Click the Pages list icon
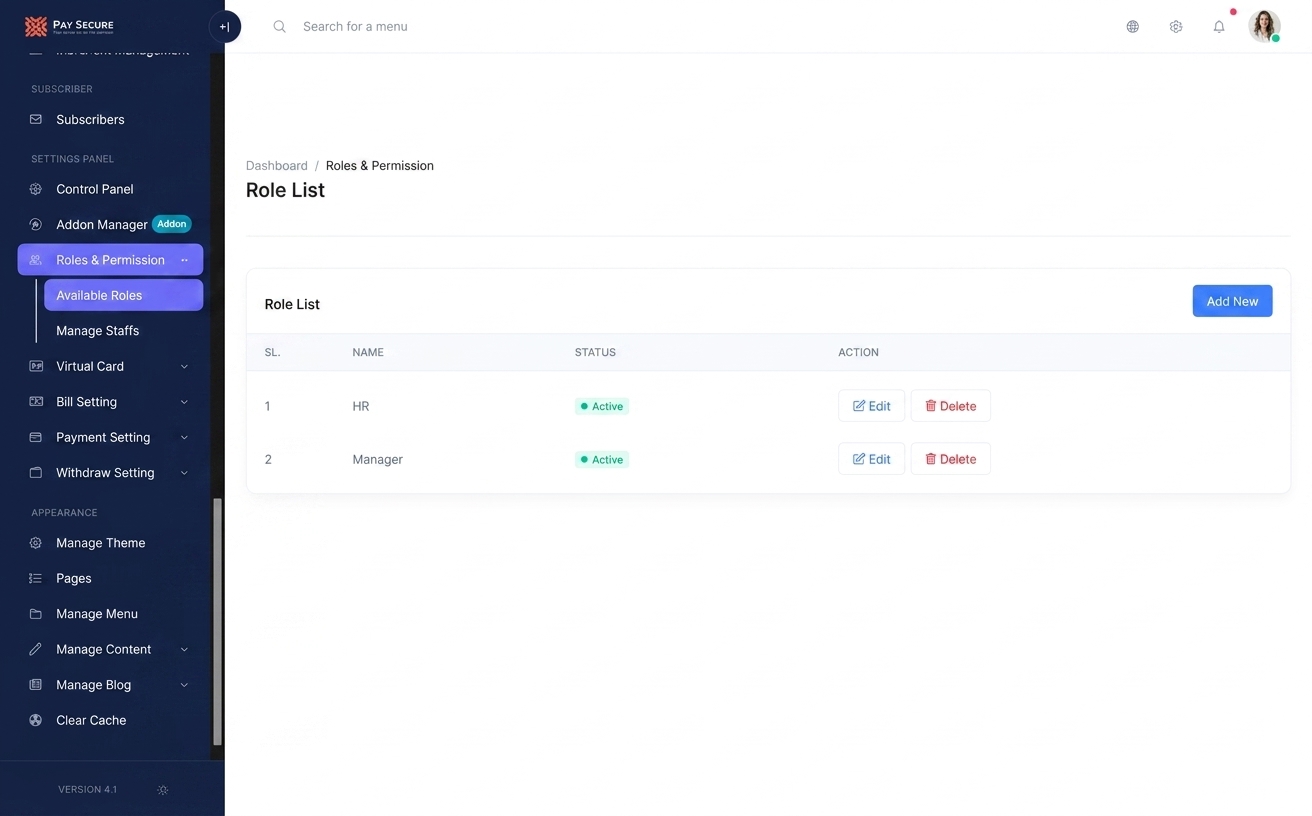 pyautogui.click(x=36, y=578)
